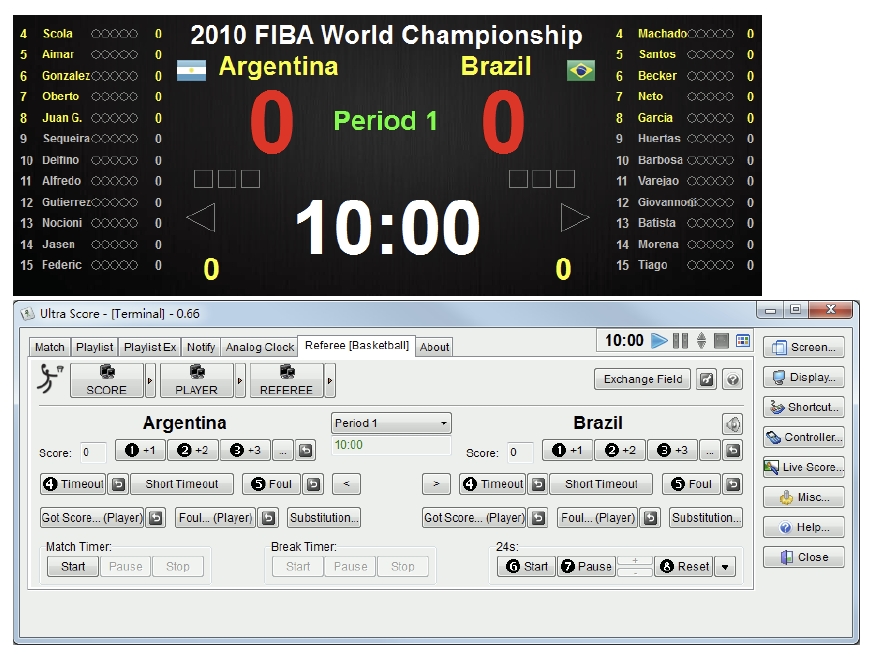This screenshot has height=664, width=880.
Task: Open the Display... settings
Action: pyautogui.click(x=804, y=377)
